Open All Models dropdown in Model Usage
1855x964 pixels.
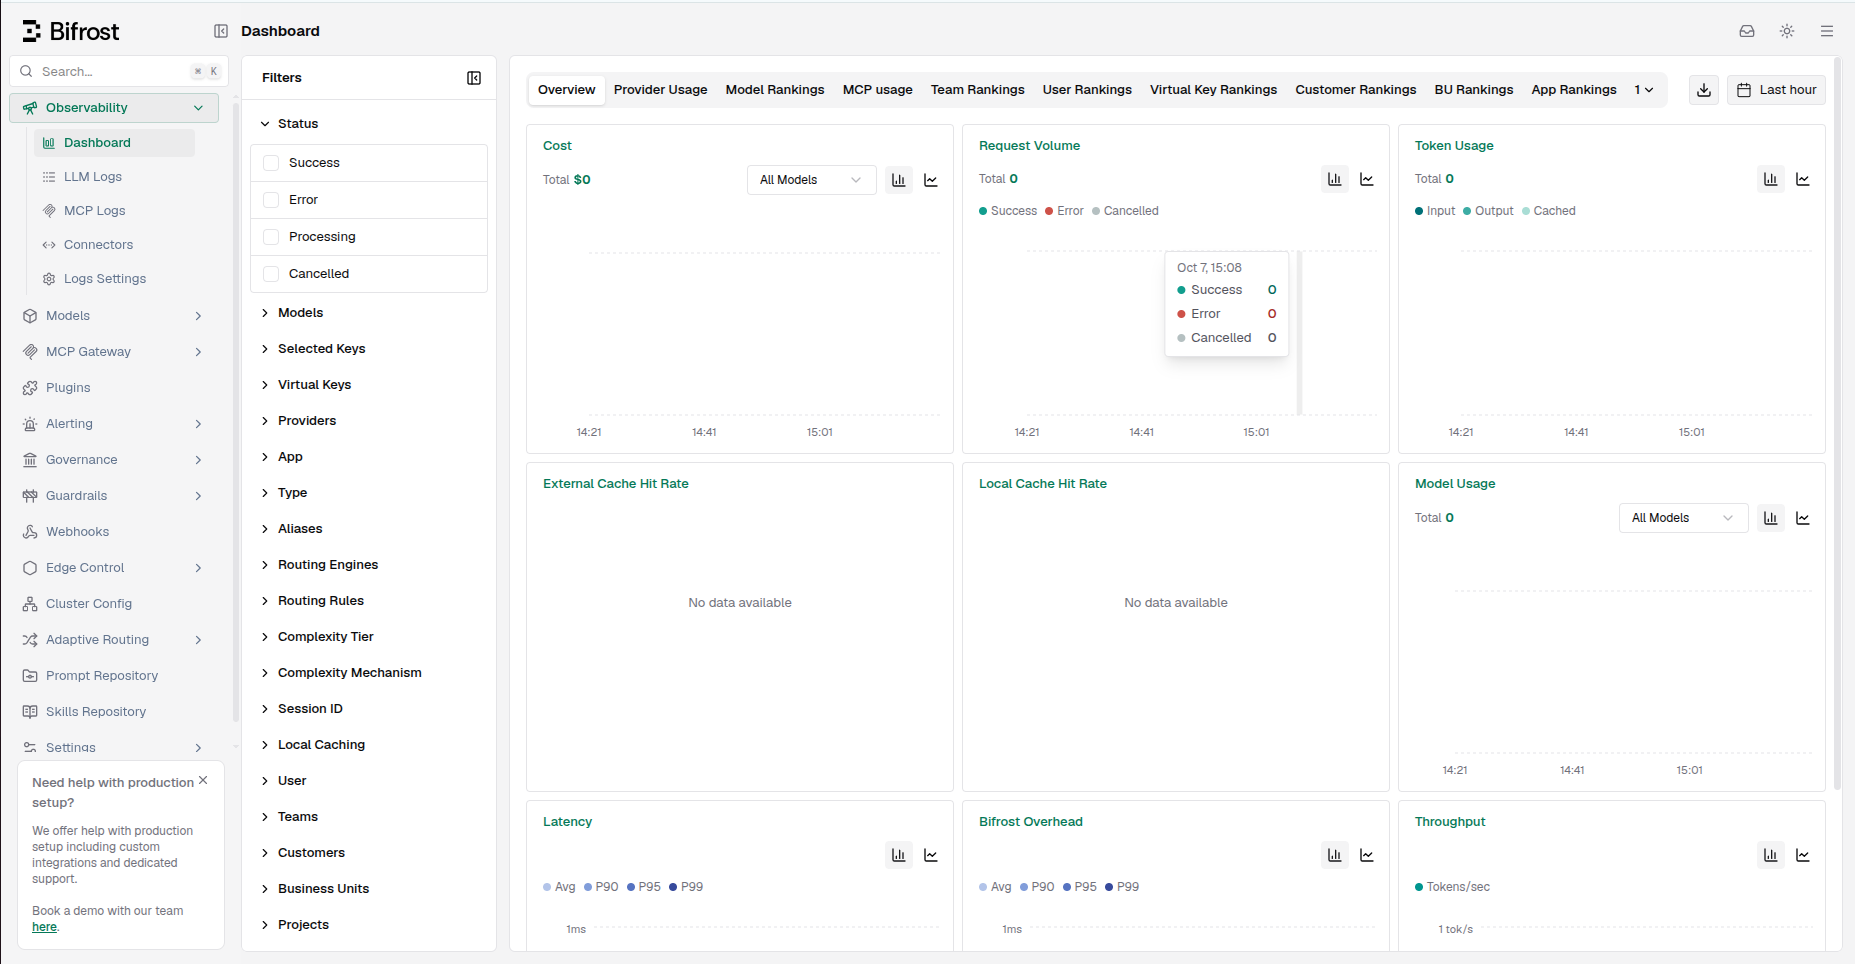pyautogui.click(x=1683, y=518)
